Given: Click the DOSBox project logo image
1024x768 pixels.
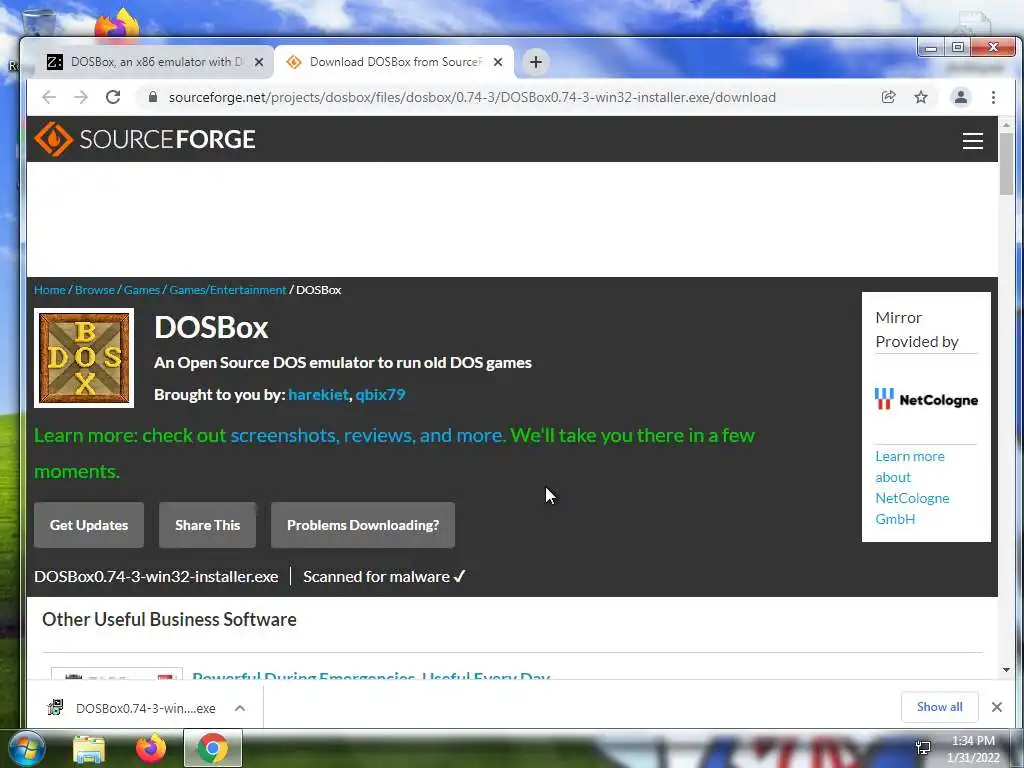Looking at the screenshot, I should click(84, 358).
